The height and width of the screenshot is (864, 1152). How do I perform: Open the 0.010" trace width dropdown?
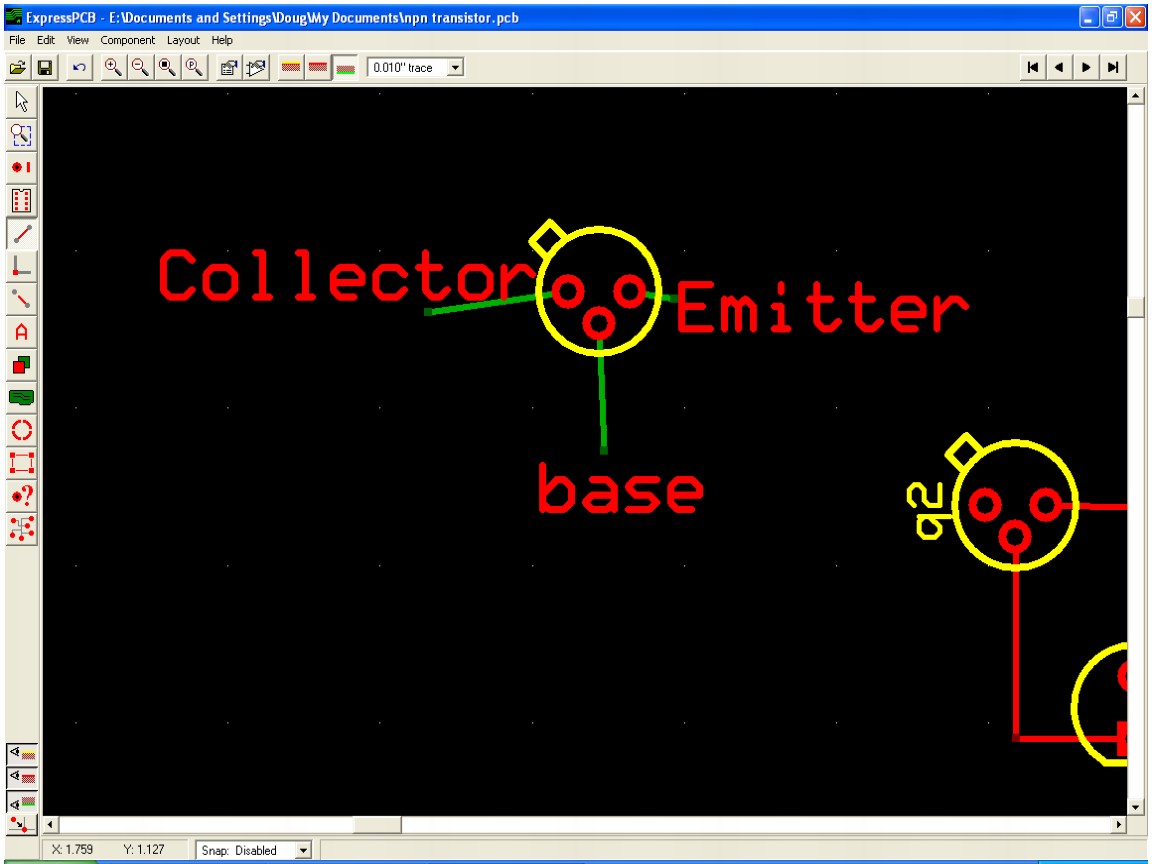pos(456,68)
